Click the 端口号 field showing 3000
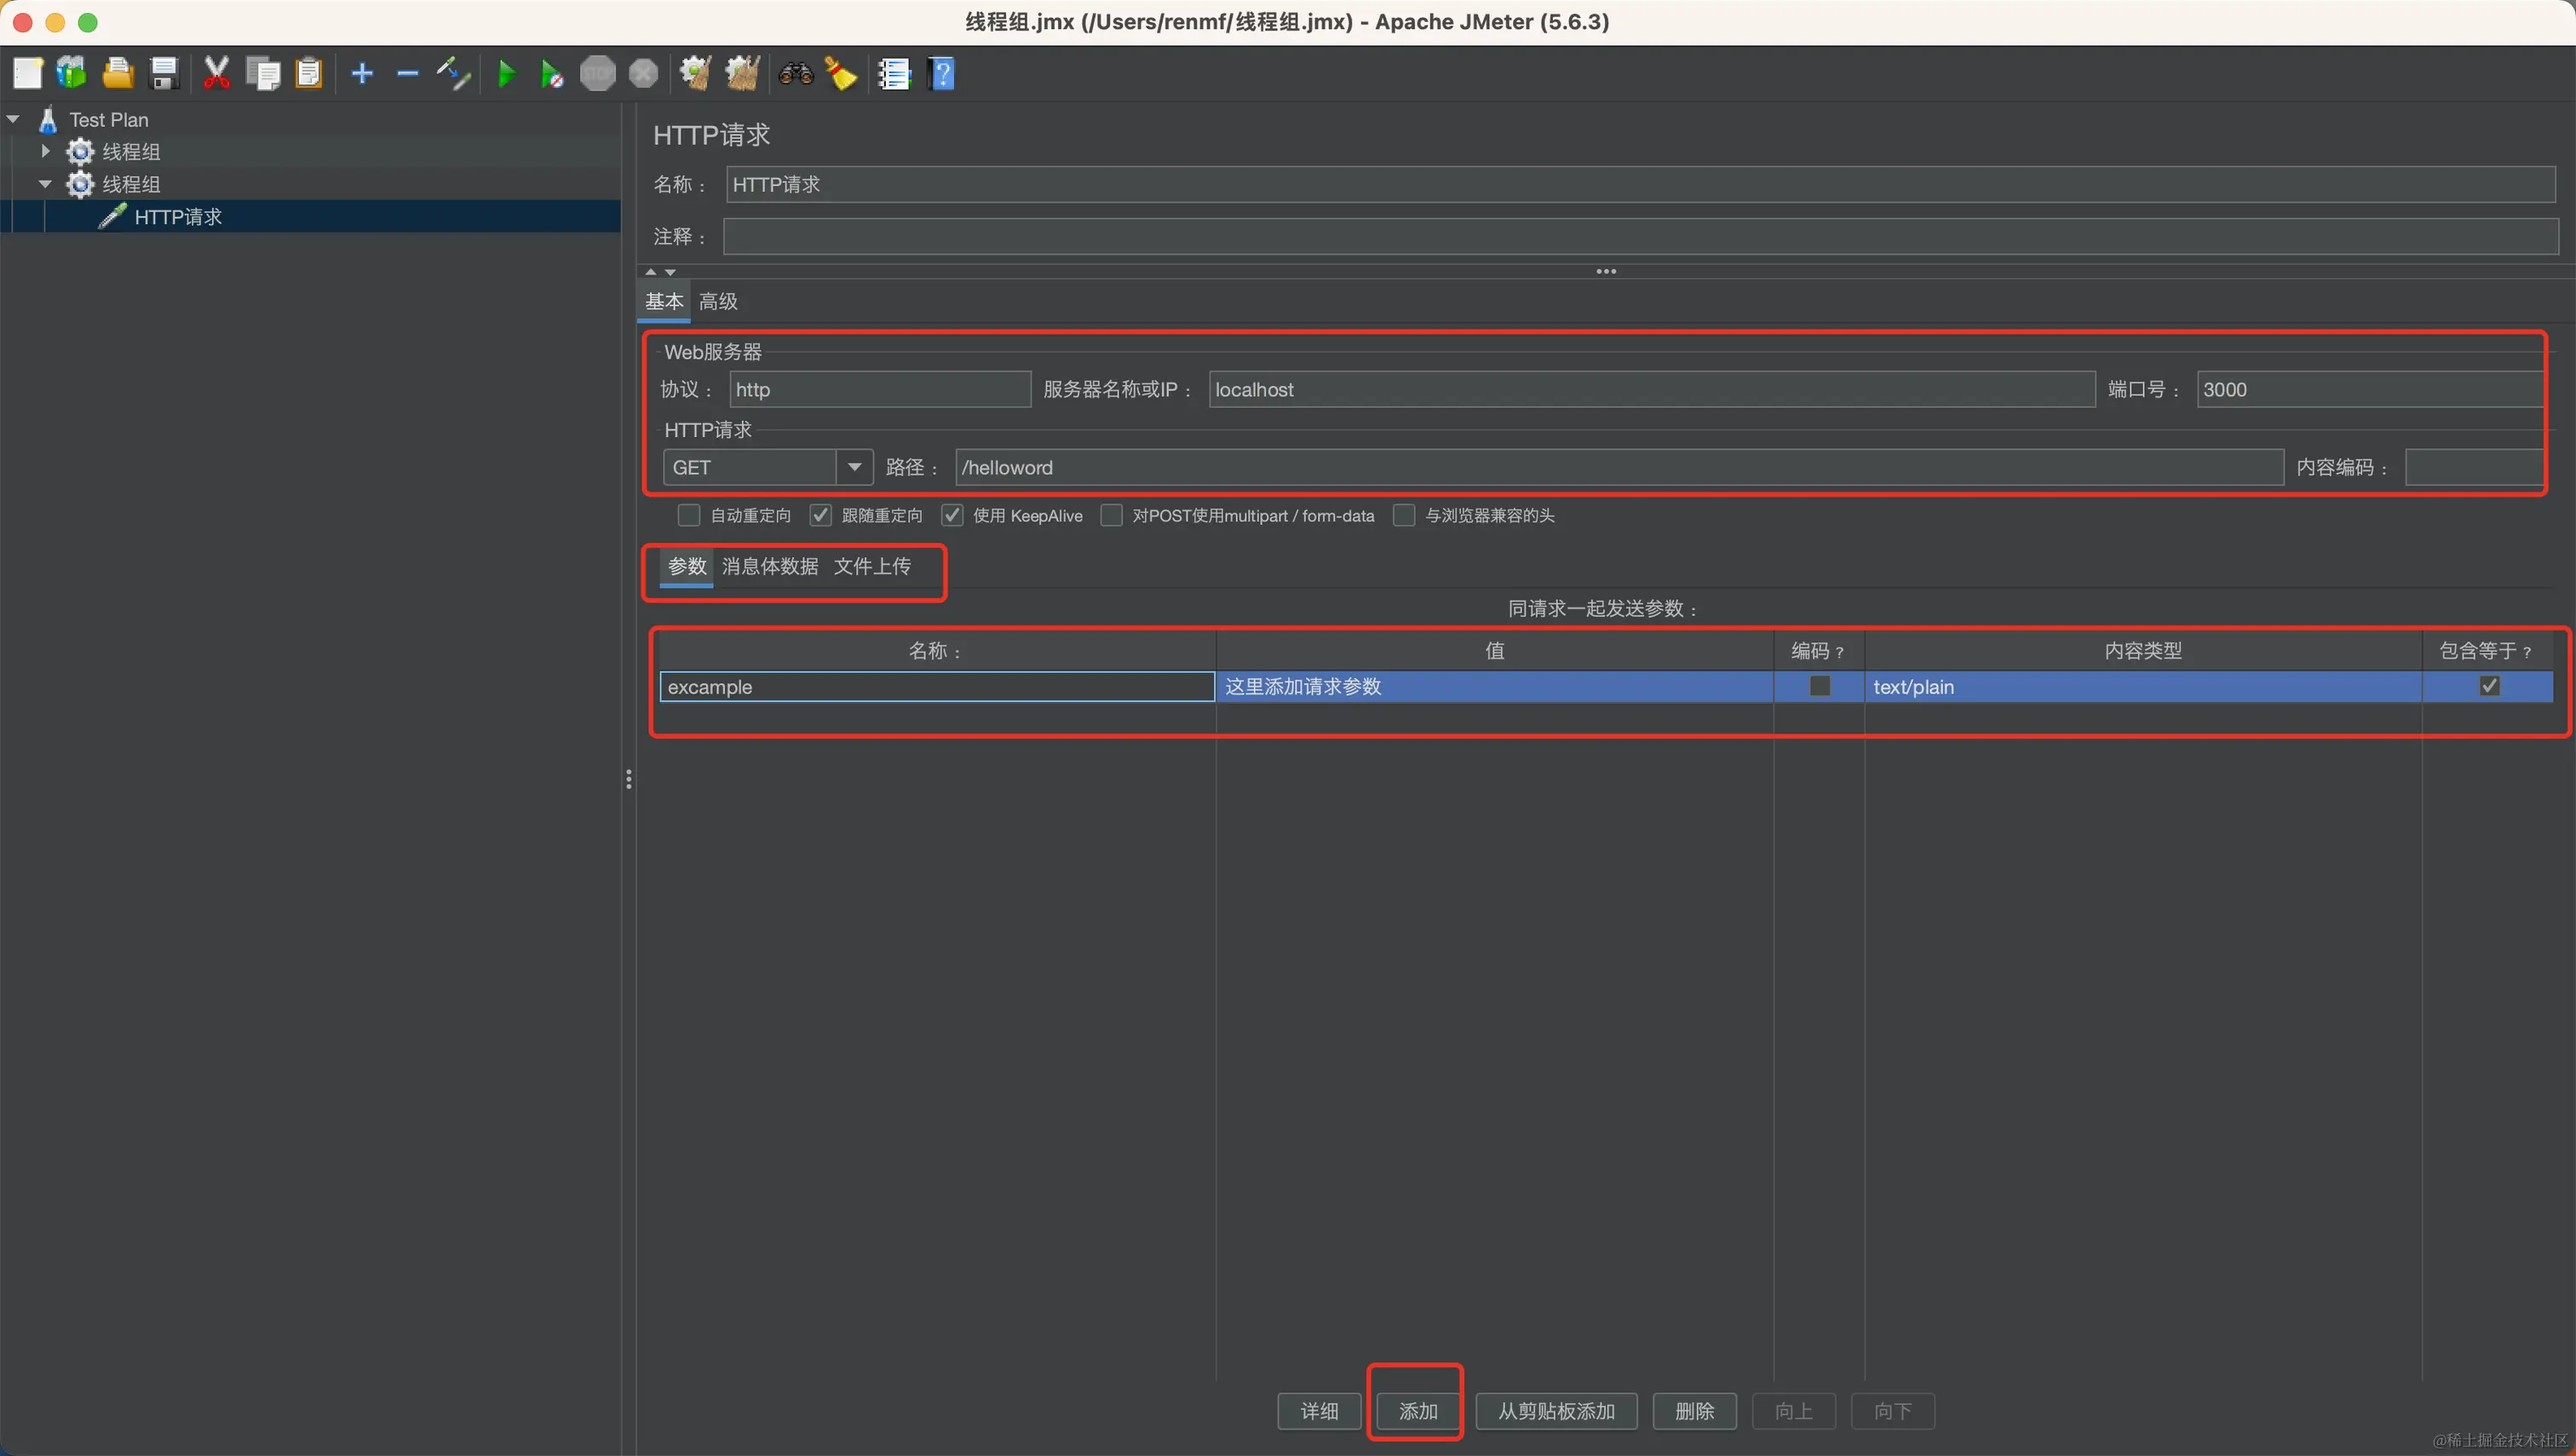2576x1456 pixels. click(2370, 389)
